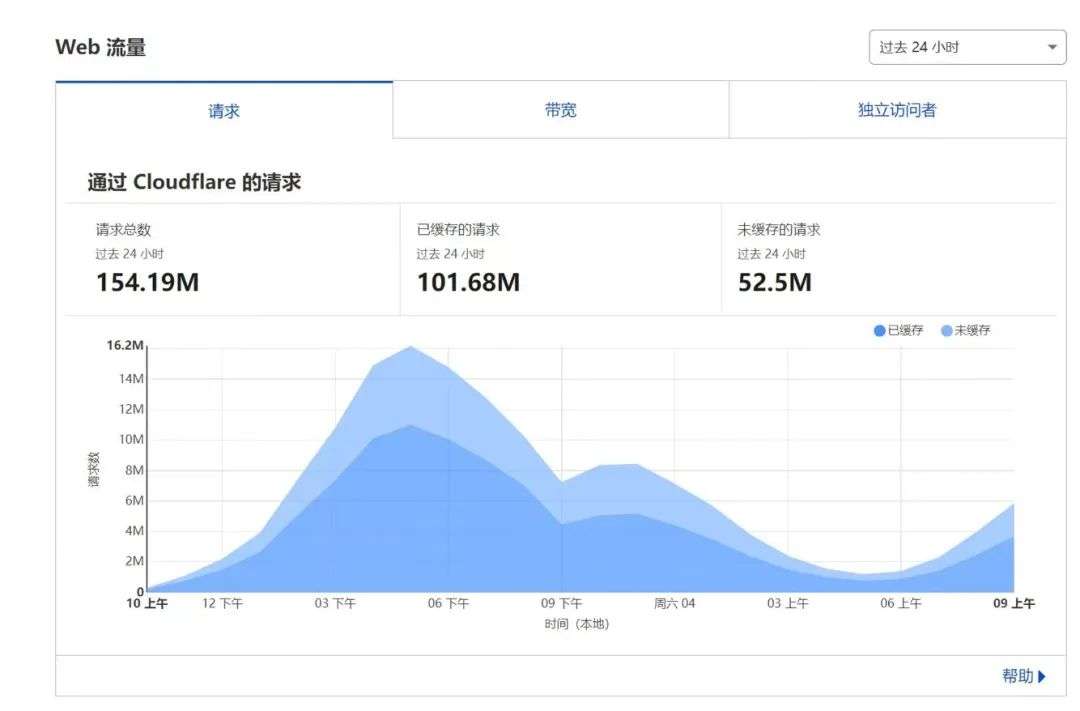The width and height of the screenshot is (1080, 711).
Task: Switch to the 请求 tab
Action: click(224, 110)
